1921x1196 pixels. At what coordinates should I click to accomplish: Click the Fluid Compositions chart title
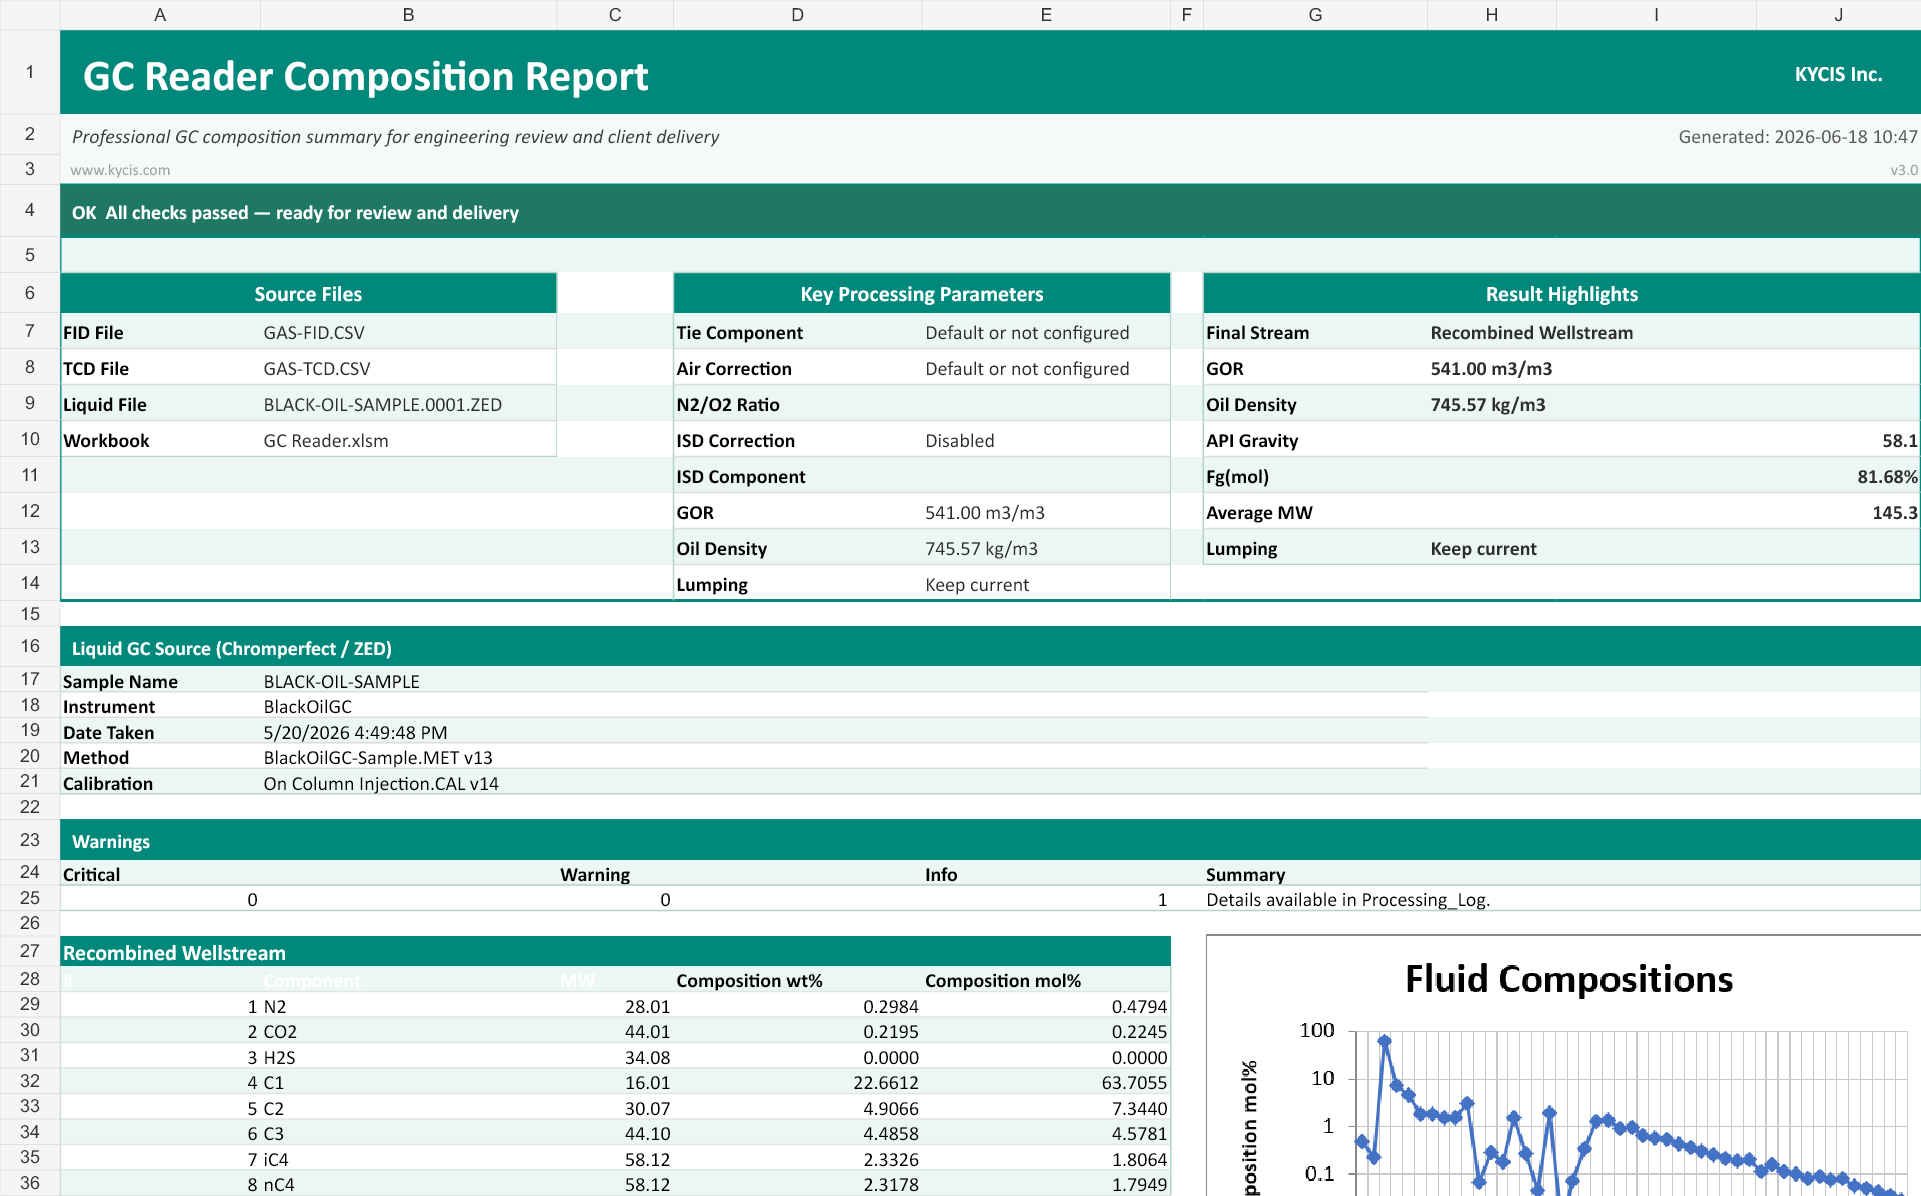(1569, 979)
